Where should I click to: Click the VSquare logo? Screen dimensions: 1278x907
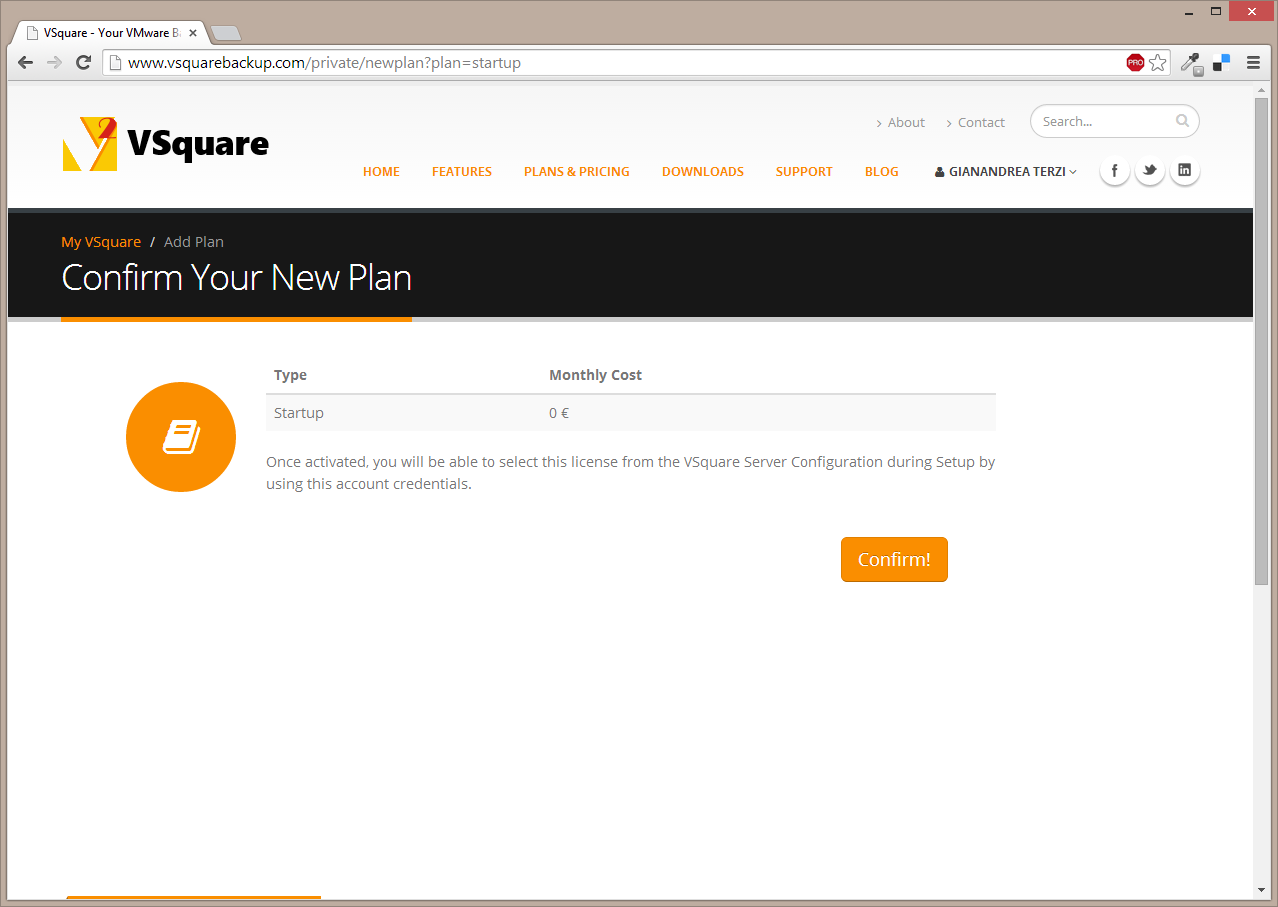click(x=166, y=144)
